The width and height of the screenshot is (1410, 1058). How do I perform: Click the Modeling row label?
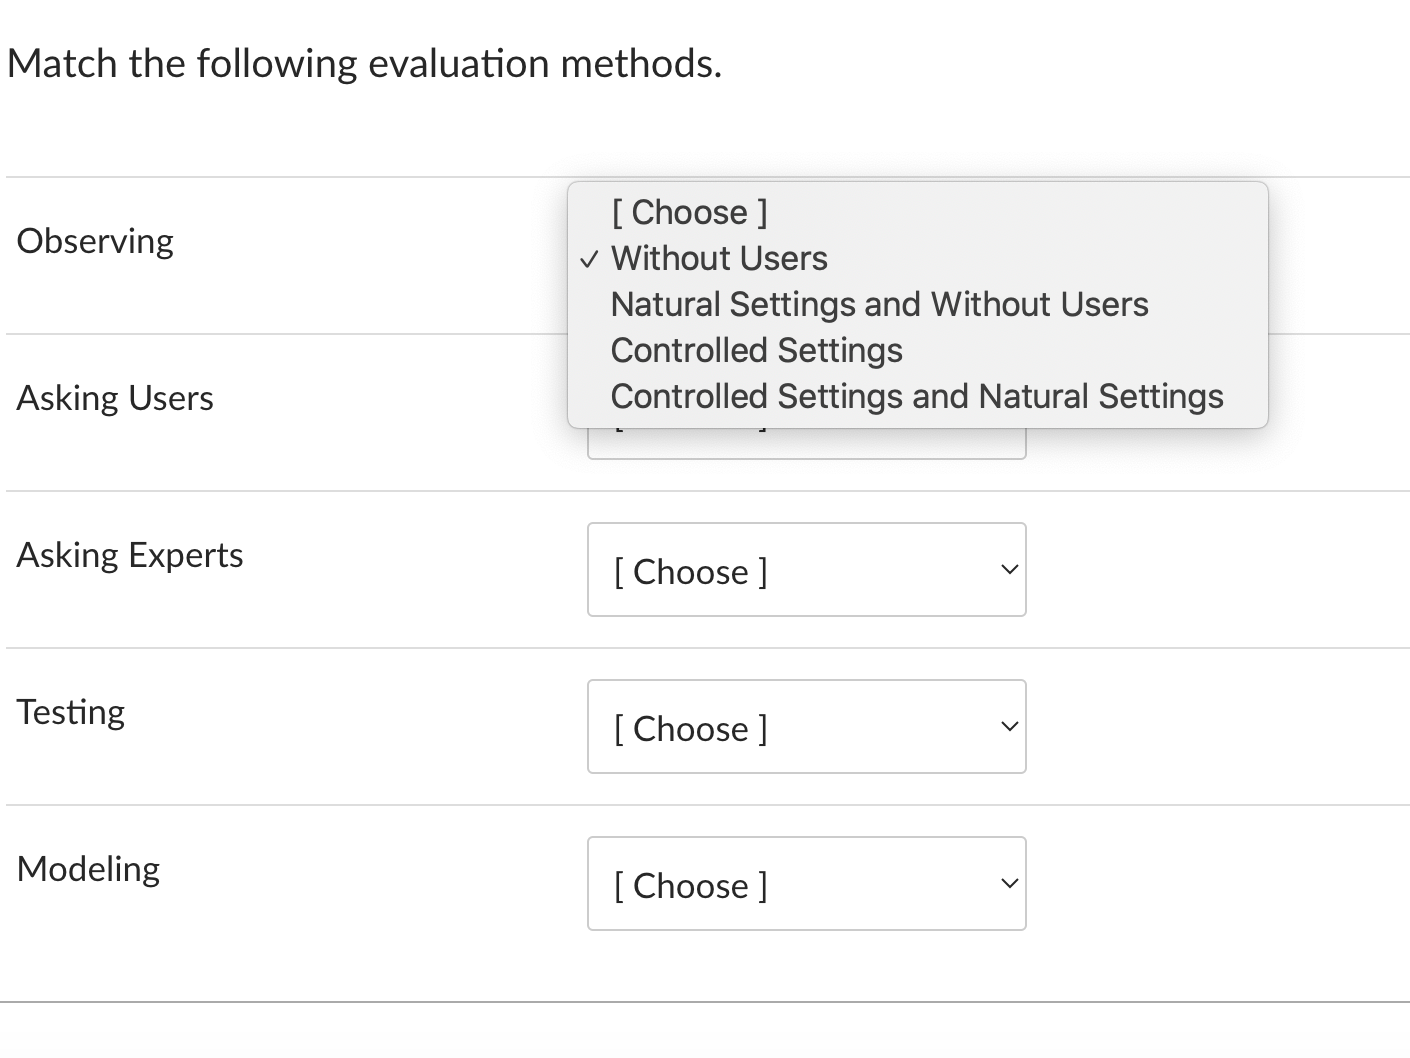(88, 868)
